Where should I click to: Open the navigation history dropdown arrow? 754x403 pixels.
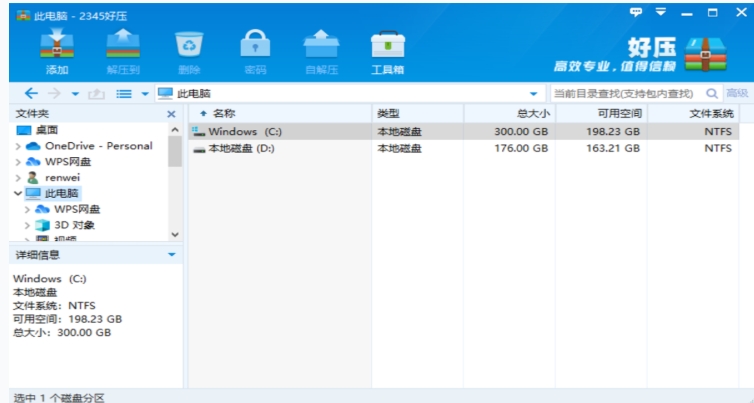click(x=75, y=94)
